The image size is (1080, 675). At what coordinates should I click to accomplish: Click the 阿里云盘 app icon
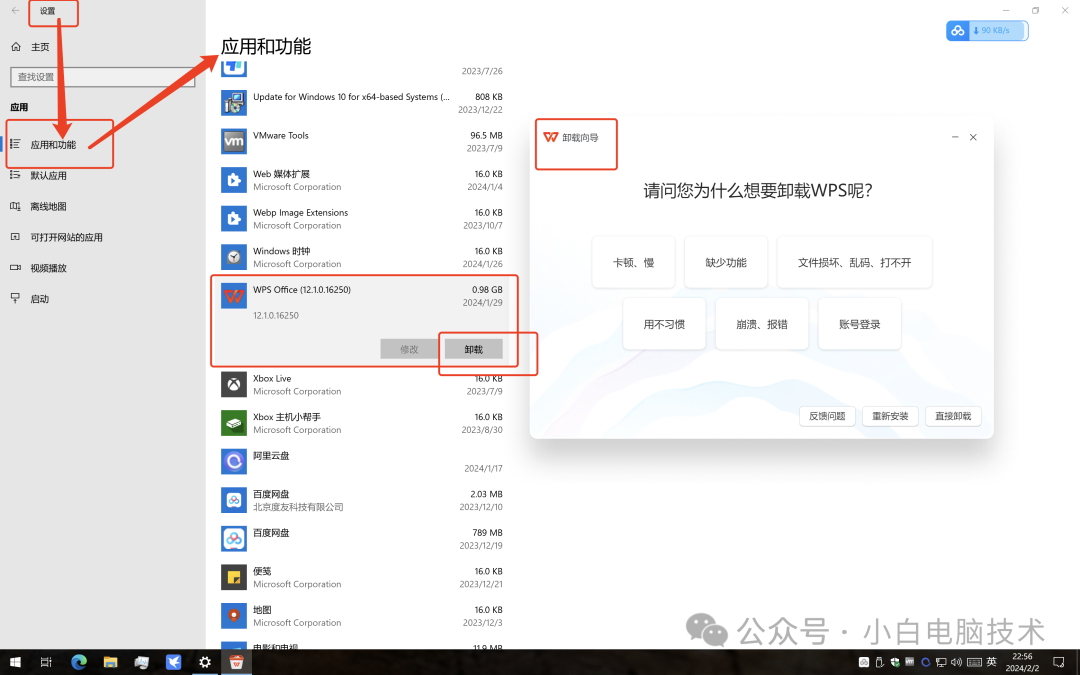(x=234, y=461)
